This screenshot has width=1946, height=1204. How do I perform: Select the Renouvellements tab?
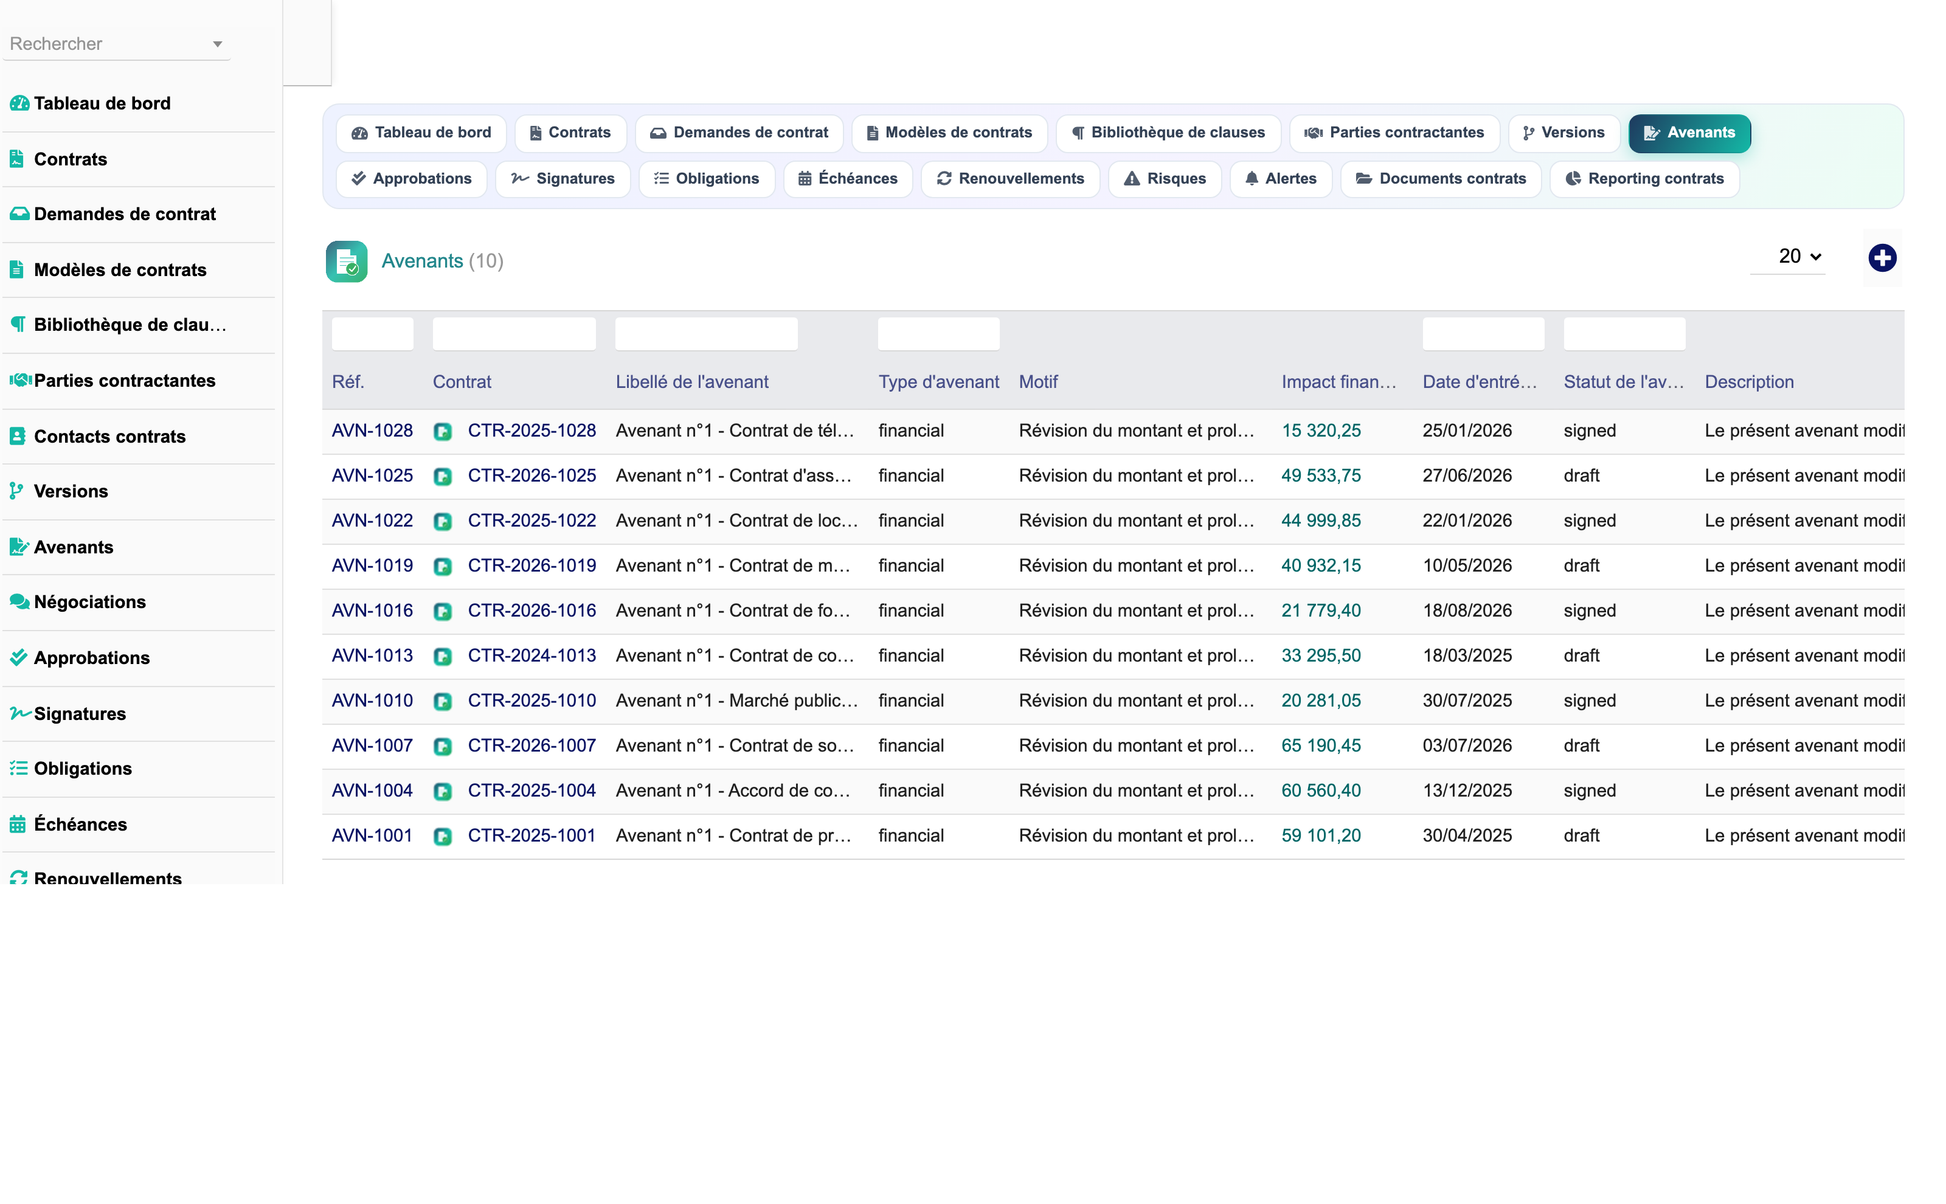1010,179
